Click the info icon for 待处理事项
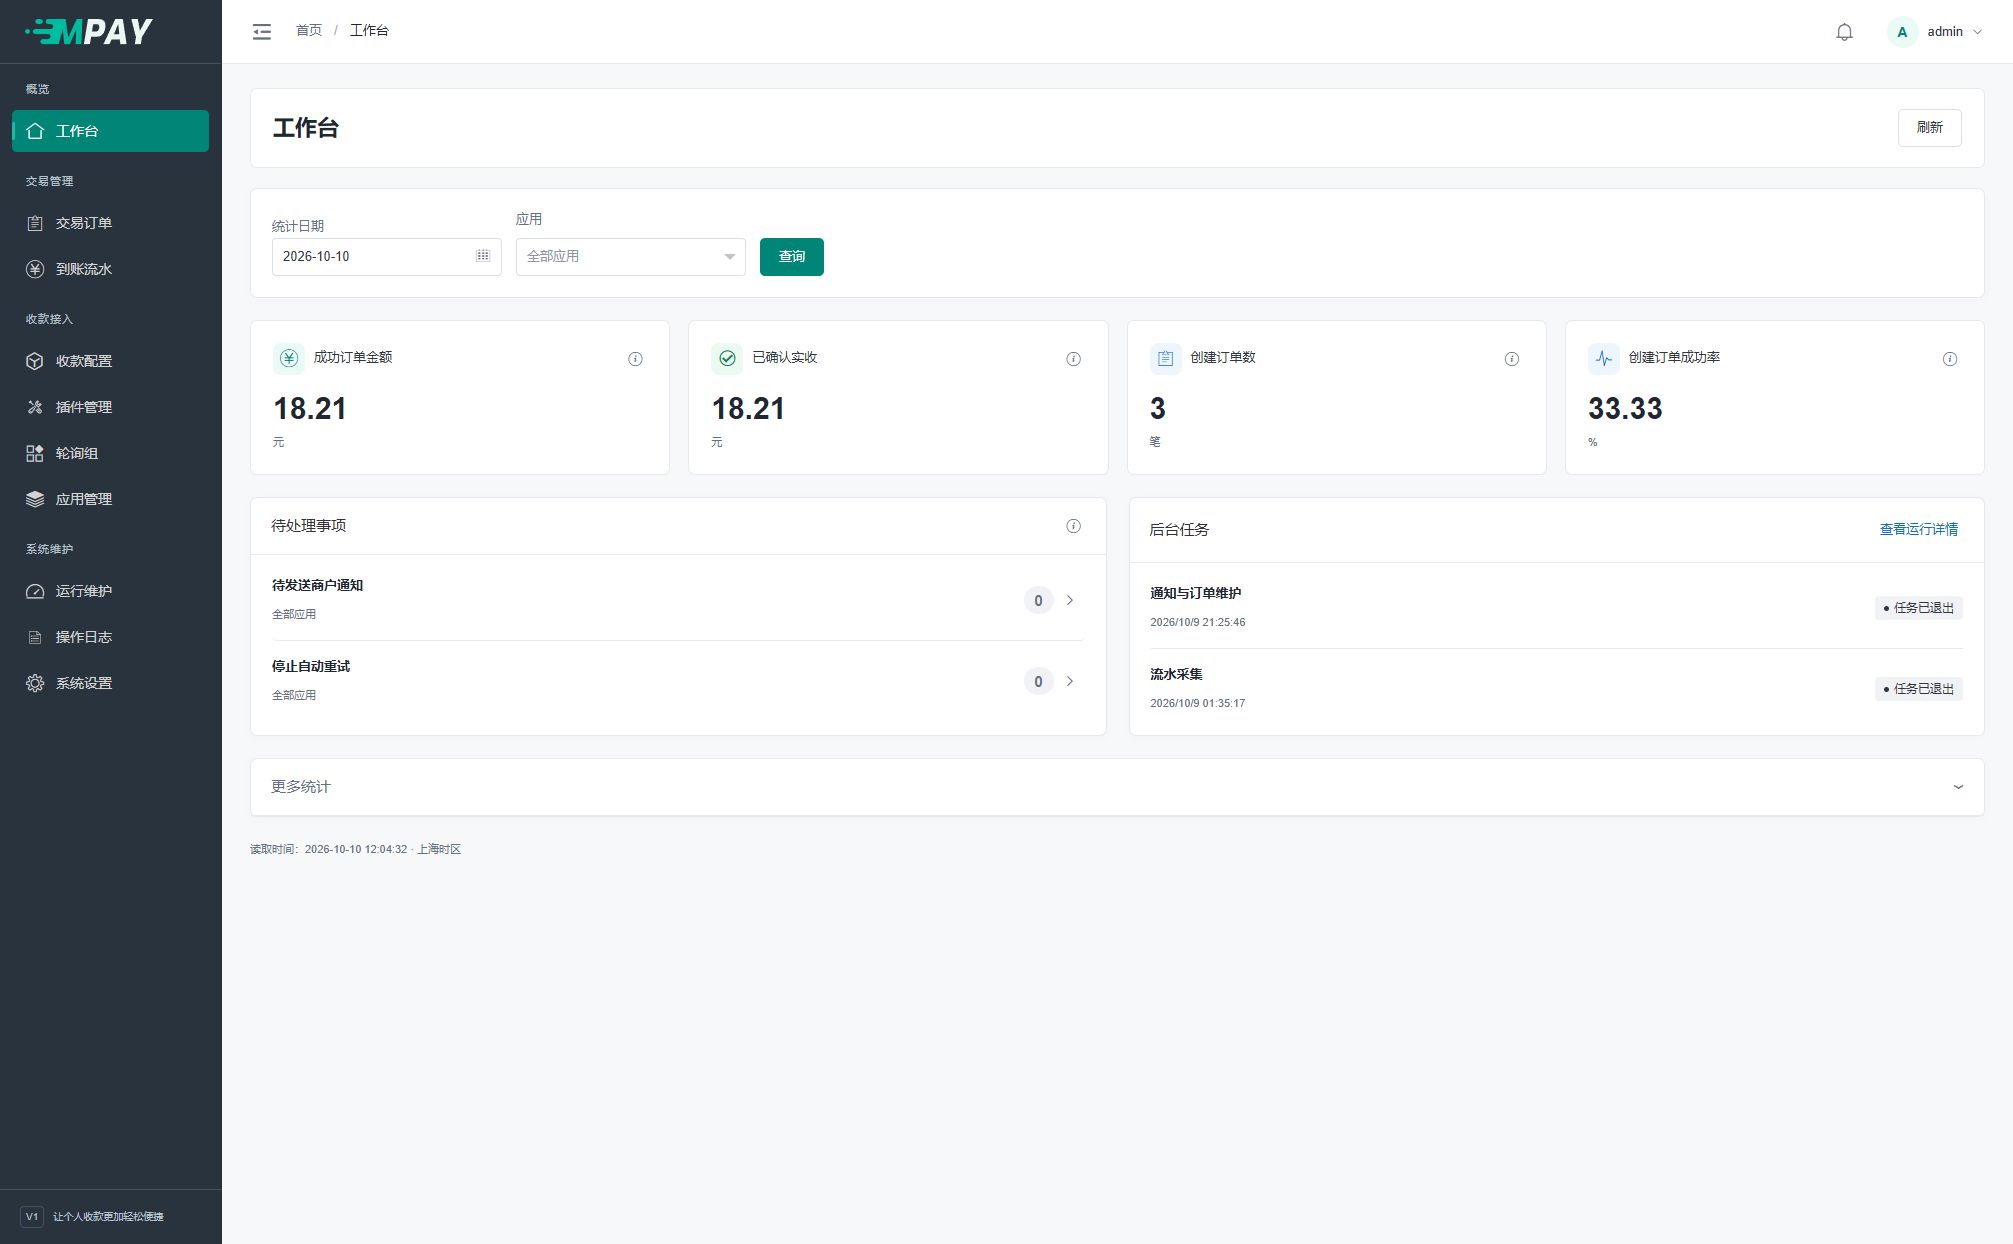Image resolution: width=2013 pixels, height=1244 pixels. point(1073,526)
